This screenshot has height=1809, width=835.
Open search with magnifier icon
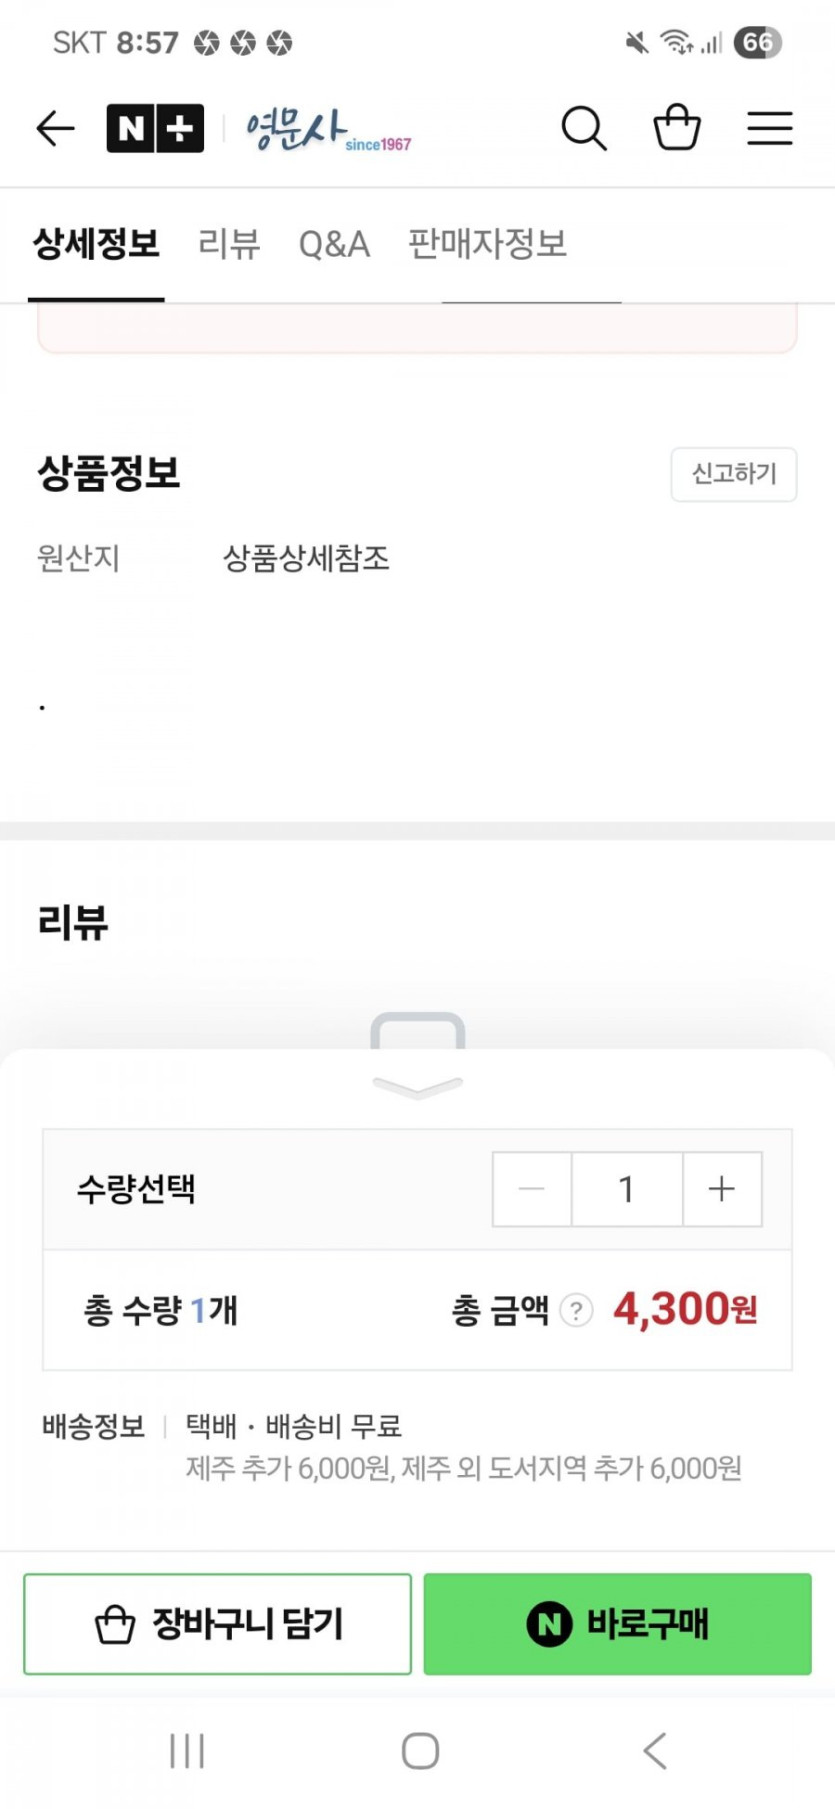pyautogui.click(x=584, y=128)
